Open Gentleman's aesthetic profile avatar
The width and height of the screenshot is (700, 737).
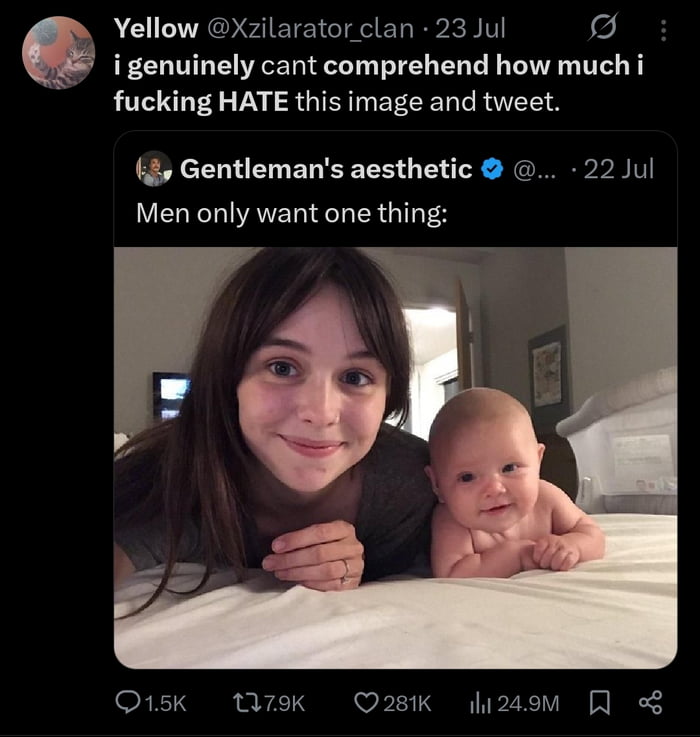click(x=154, y=169)
